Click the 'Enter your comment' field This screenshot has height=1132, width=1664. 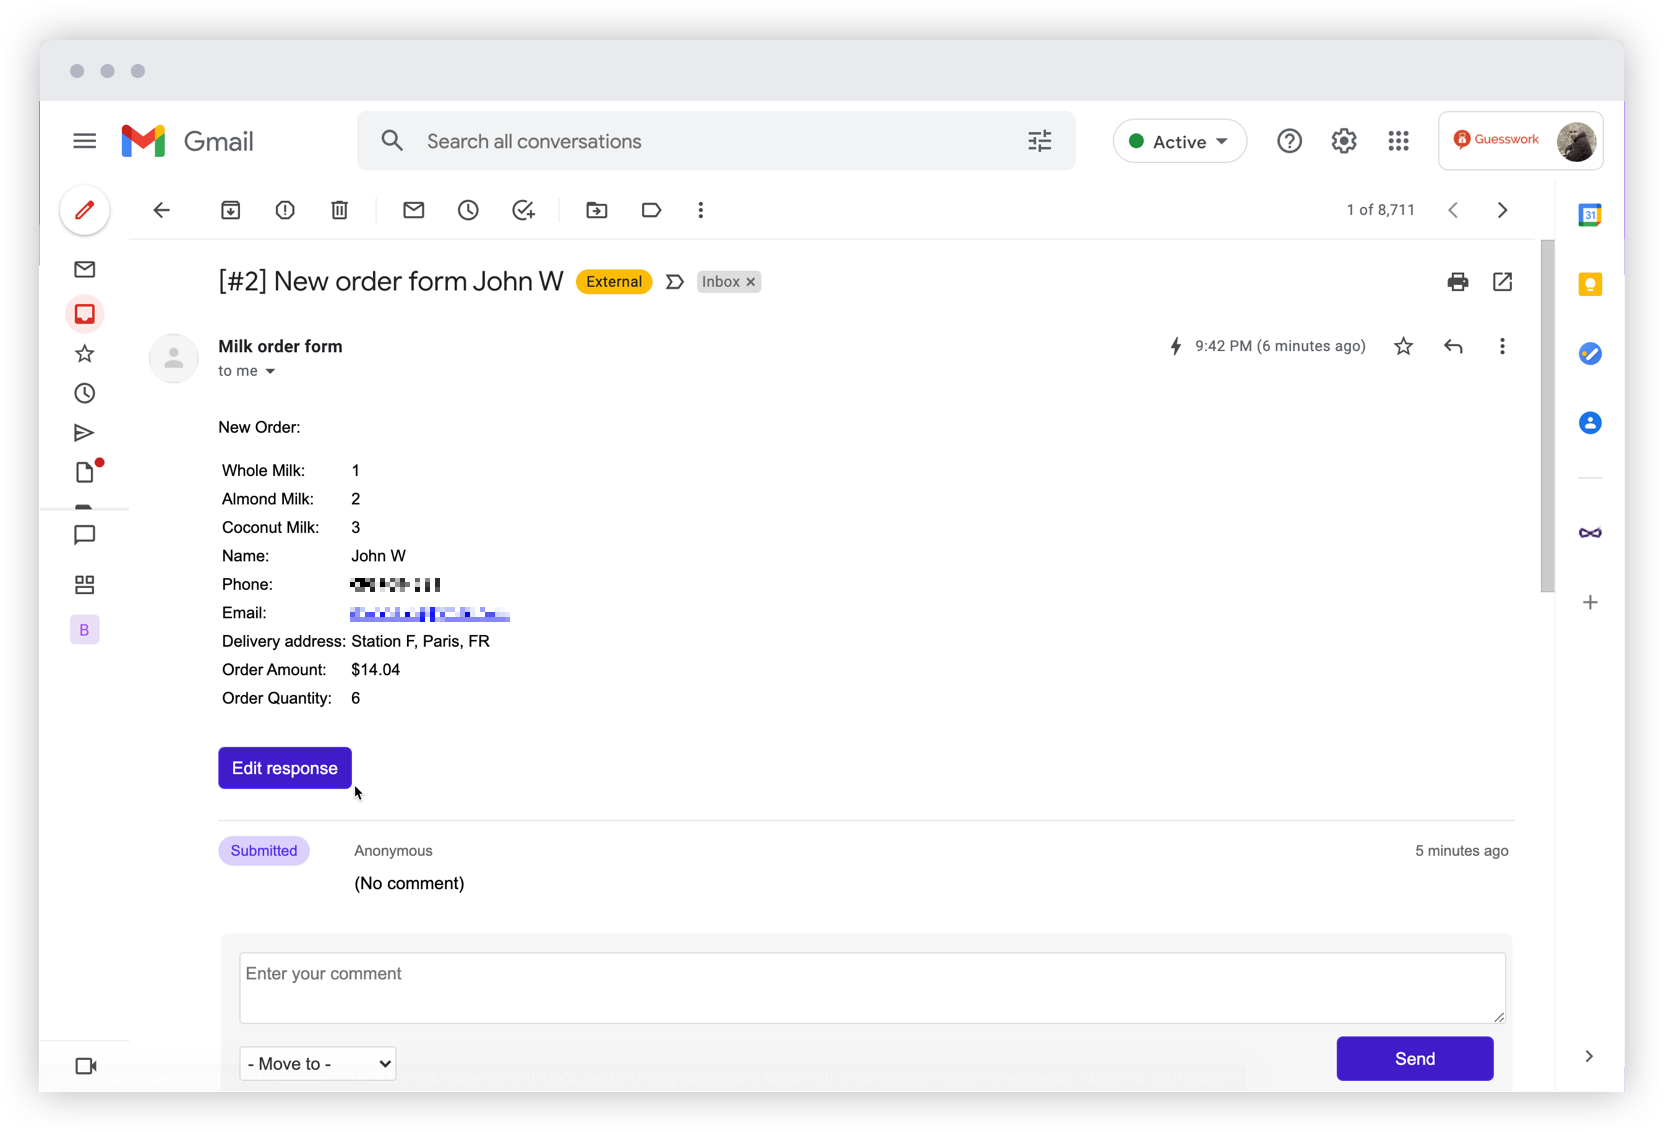coord(871,988)
